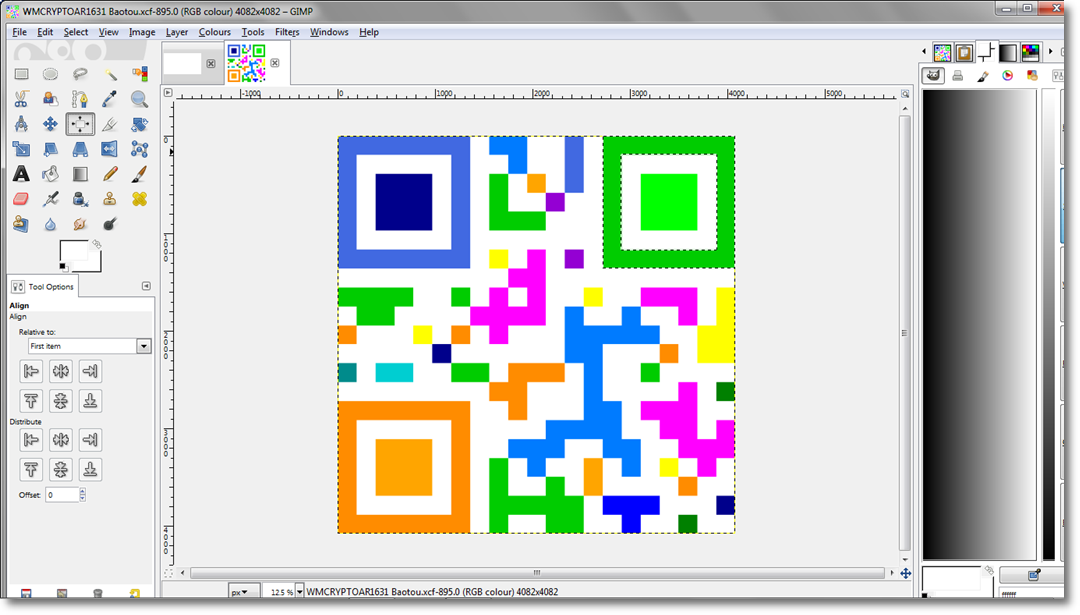Select the Text tool

click(x=21, y=174)
